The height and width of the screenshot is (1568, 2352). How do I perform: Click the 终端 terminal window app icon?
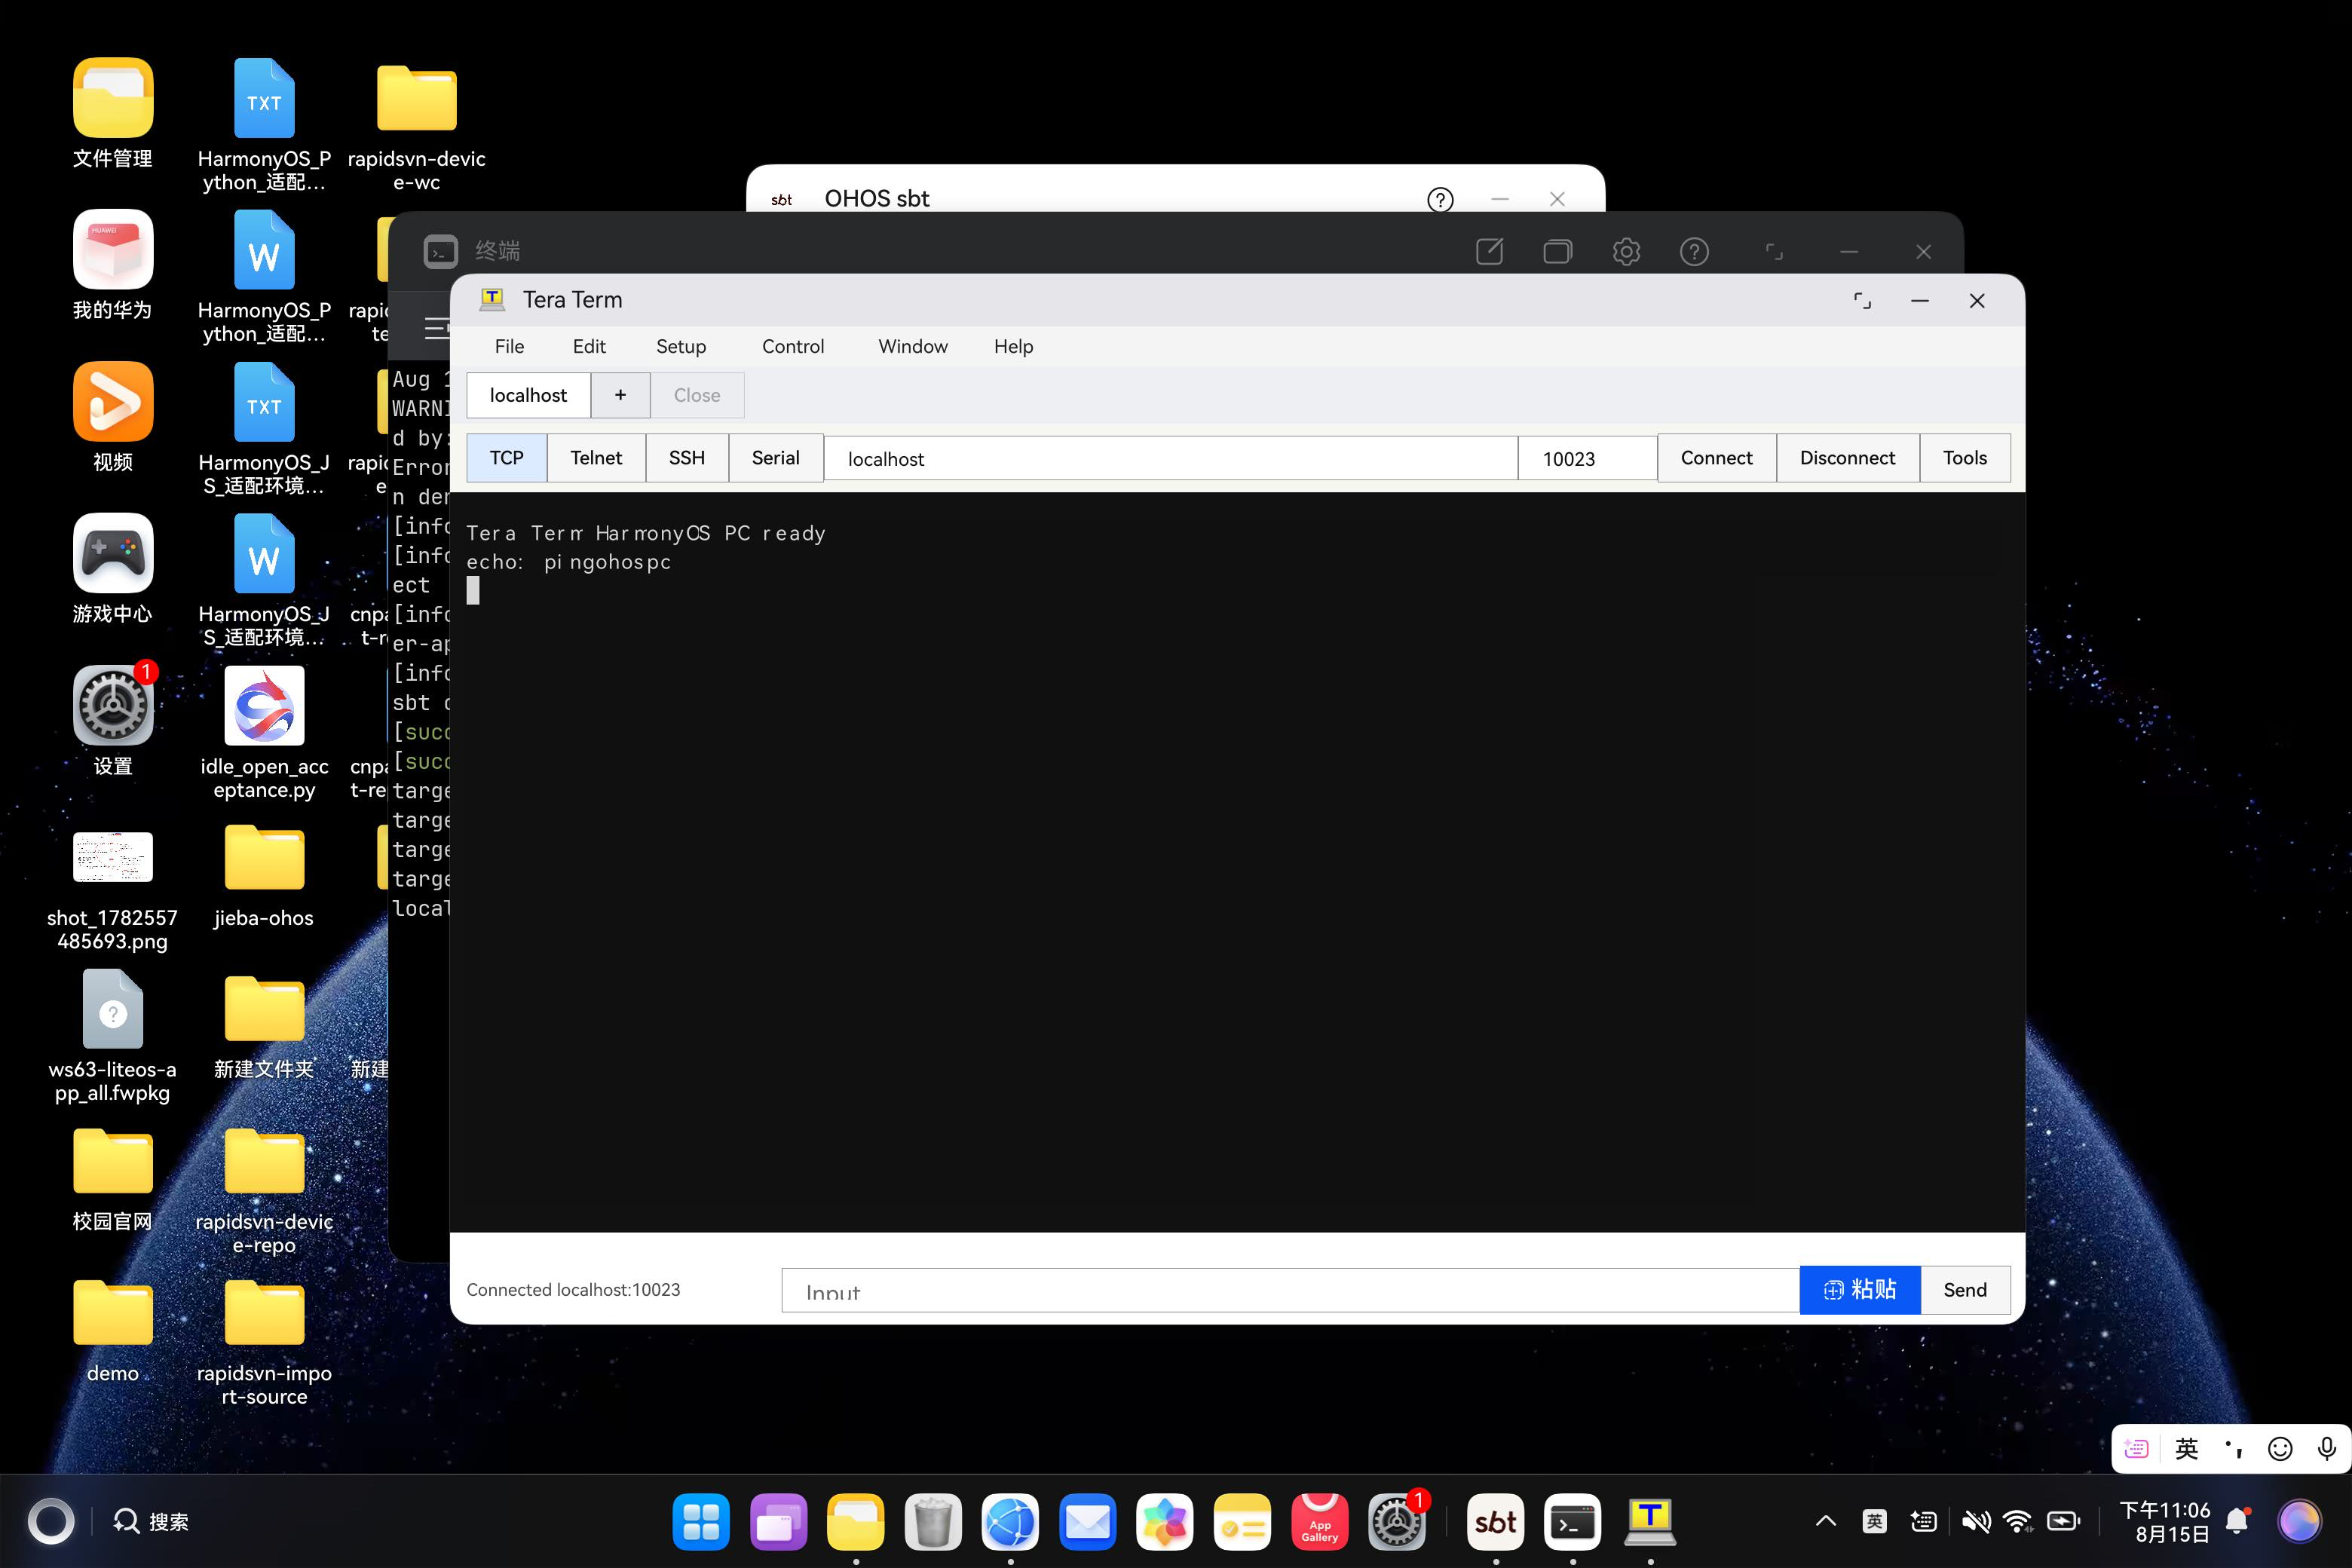pyautogui.click(x=441, y=251)
